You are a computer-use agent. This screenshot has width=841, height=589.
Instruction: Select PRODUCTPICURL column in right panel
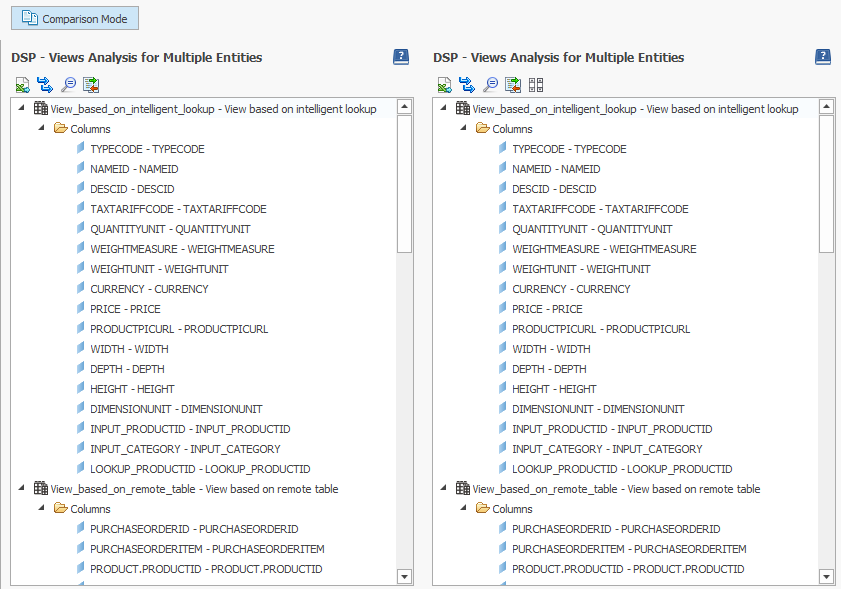pos(600,329)
